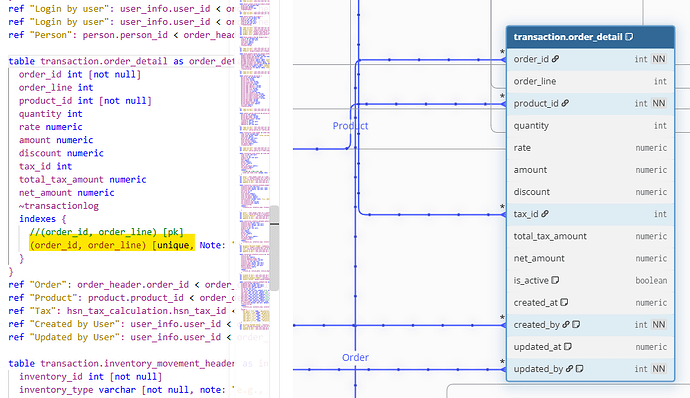The height and width of the screenshot is (398, 690).
Task: Click the ref "Product" code line
Action: [x=121, y=298]
